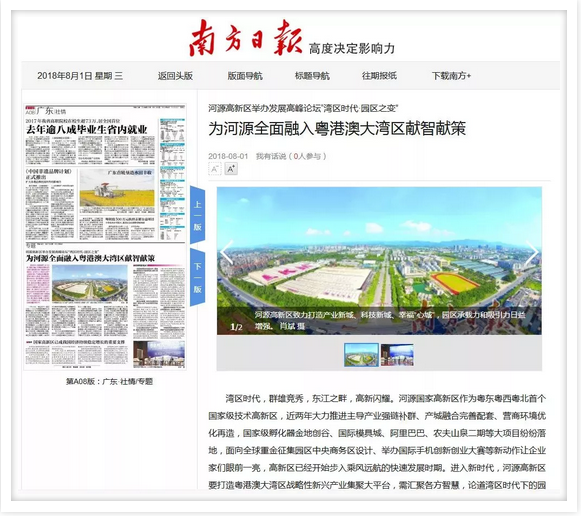This screenshot has height=516, width=581.
Task: Select first slideshow thumbnail of aerial view
Action: [361, 355]
